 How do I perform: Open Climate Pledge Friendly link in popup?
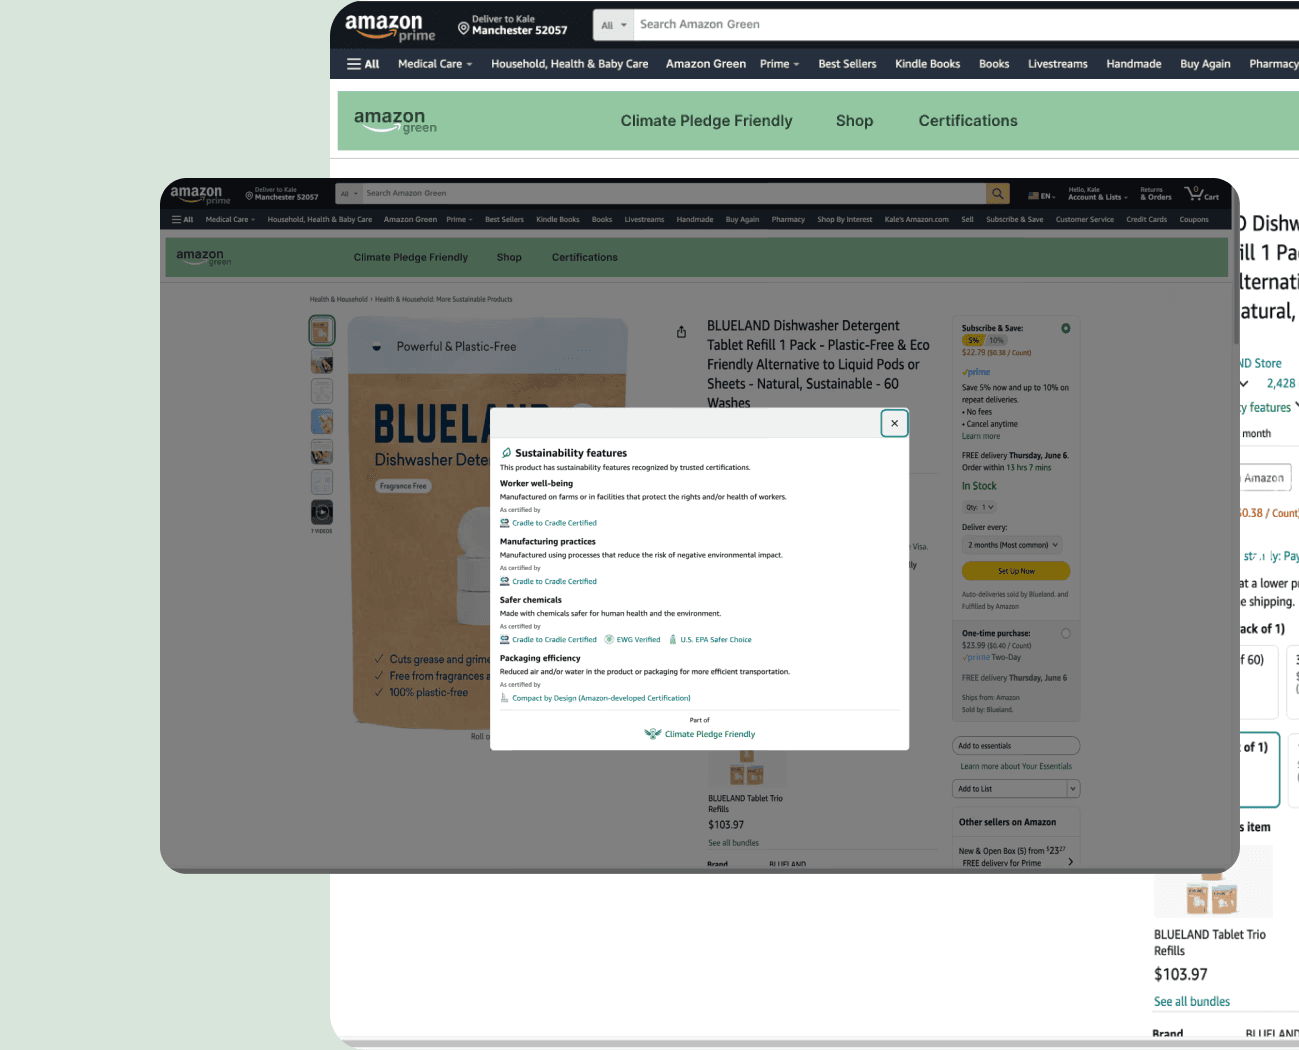point(710,734)
